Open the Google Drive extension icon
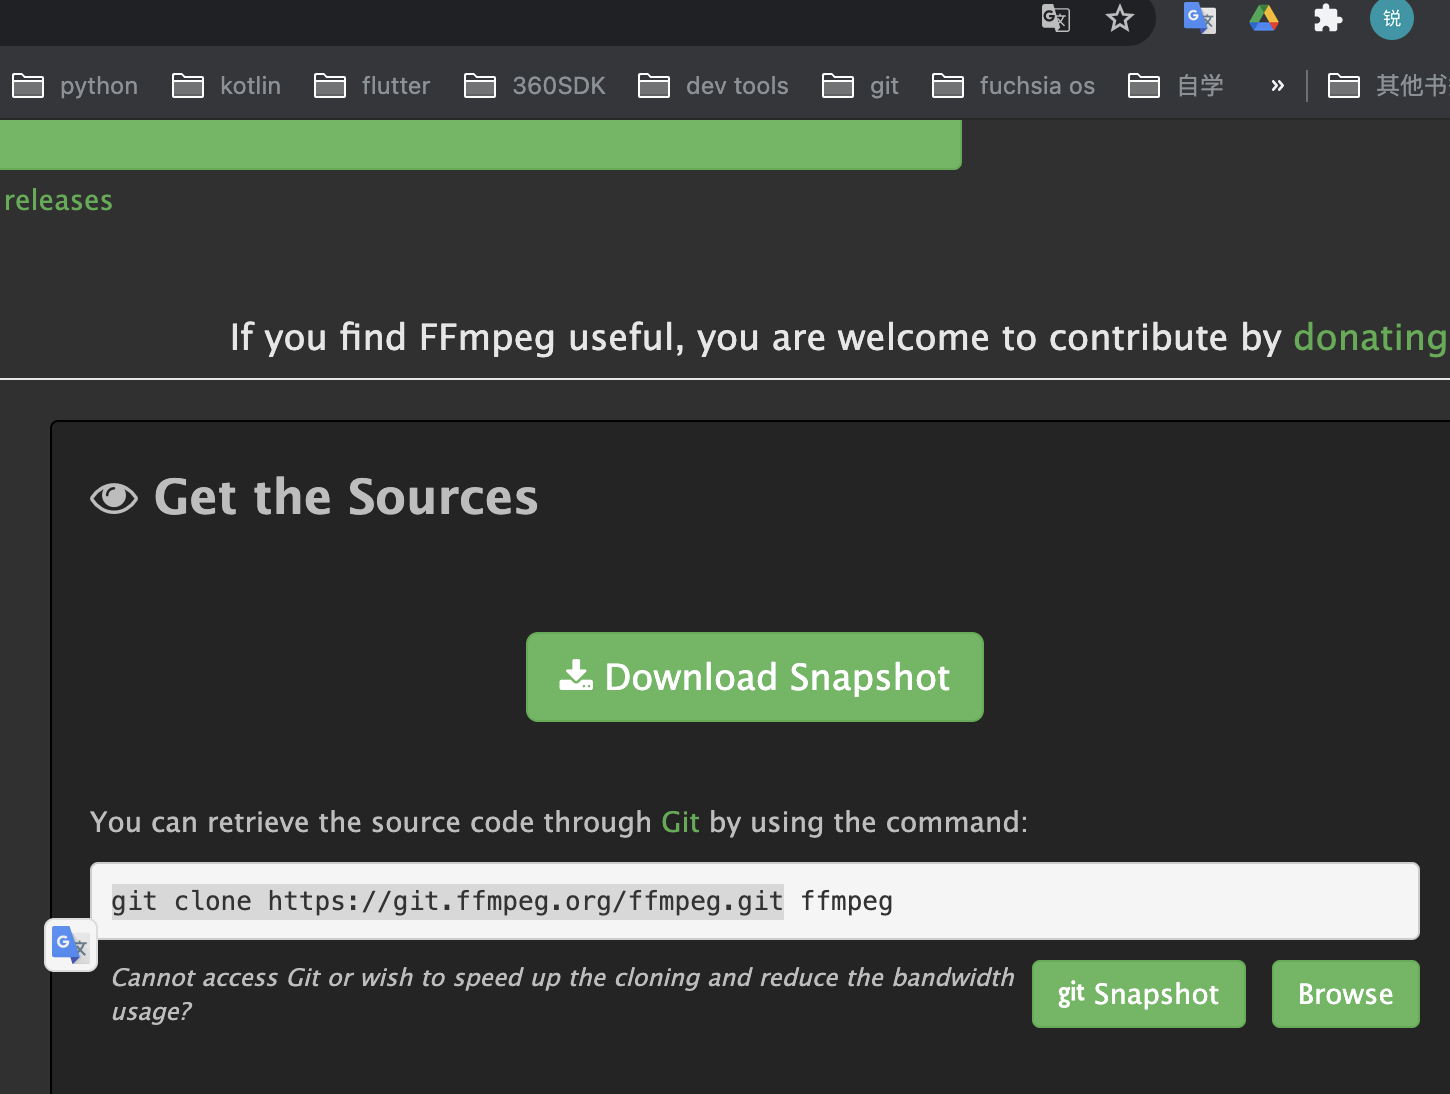This screenshot has height=1094, width=1450. [1264, 18]
